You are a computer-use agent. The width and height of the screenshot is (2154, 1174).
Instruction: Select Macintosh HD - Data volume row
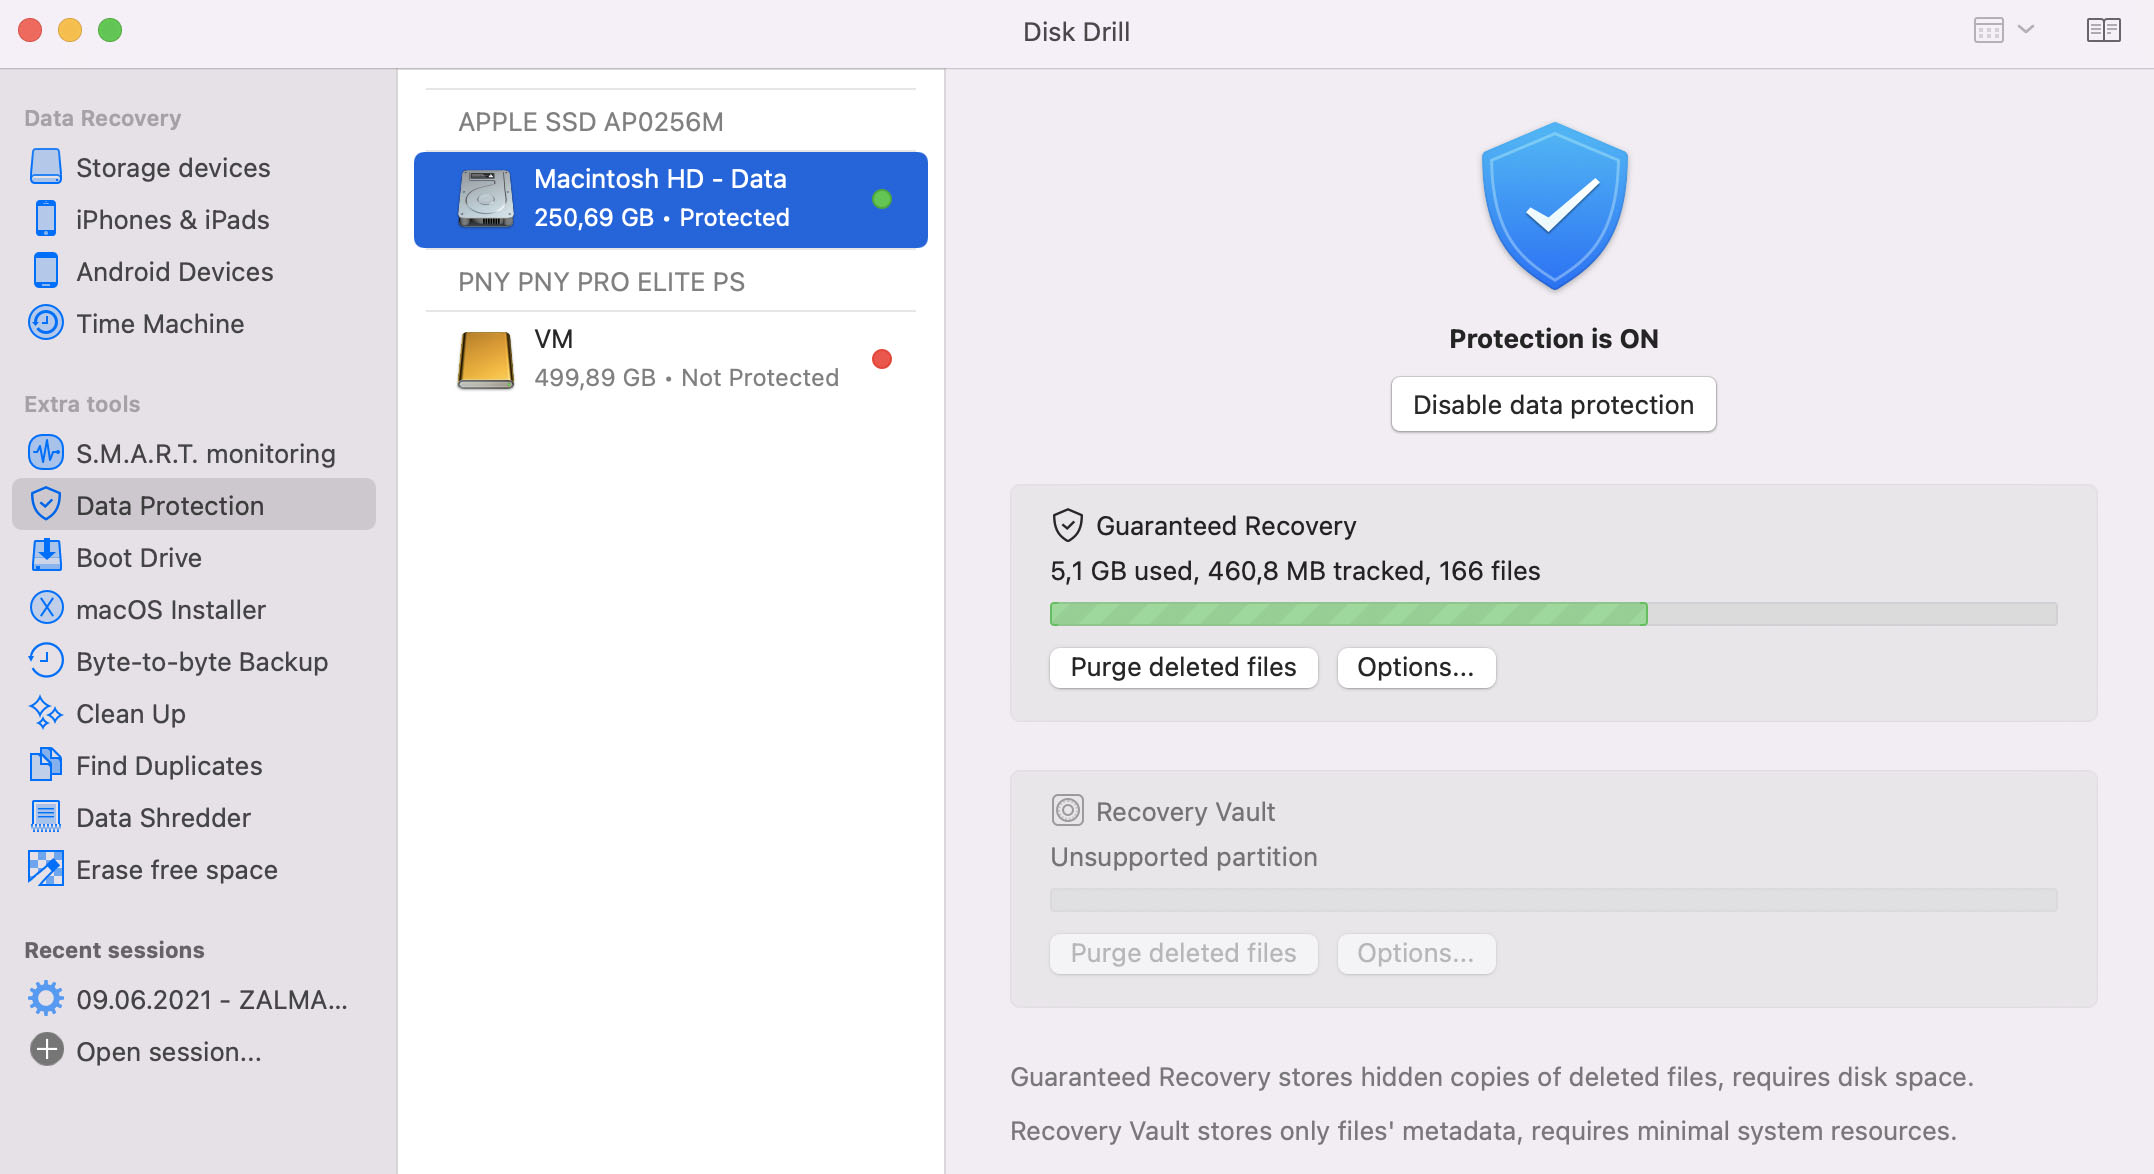pyautogui.click(x=670, y=199)
